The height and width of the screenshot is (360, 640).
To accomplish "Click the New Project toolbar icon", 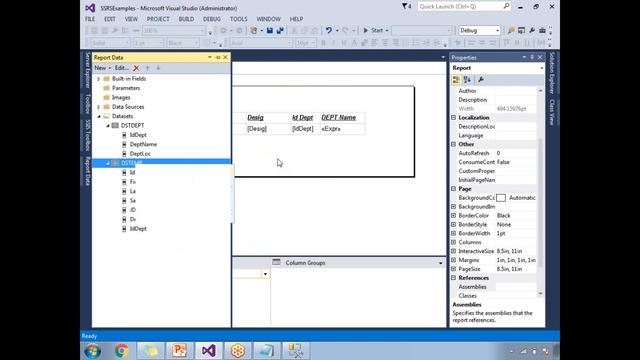I will point(254,31).
